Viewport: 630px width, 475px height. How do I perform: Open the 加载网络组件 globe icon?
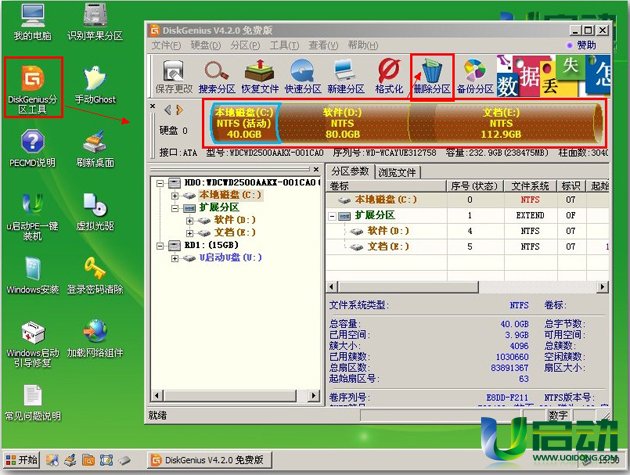(95, 339)
